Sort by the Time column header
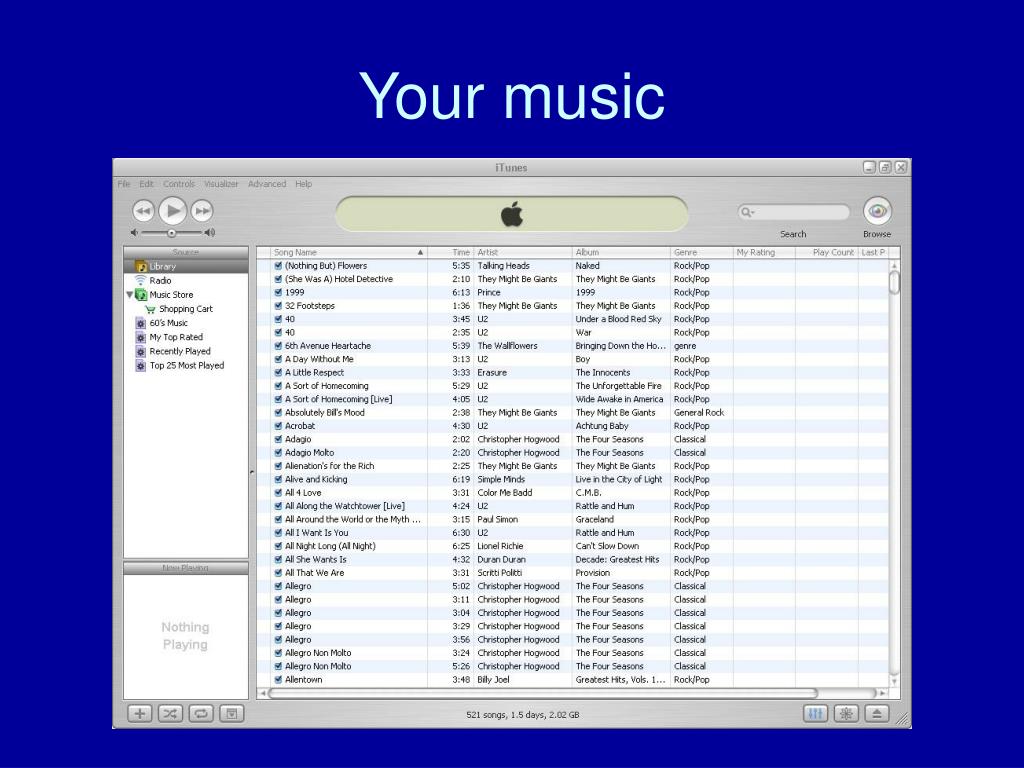Screen dimensions: 1024x768 click(451, 252)
